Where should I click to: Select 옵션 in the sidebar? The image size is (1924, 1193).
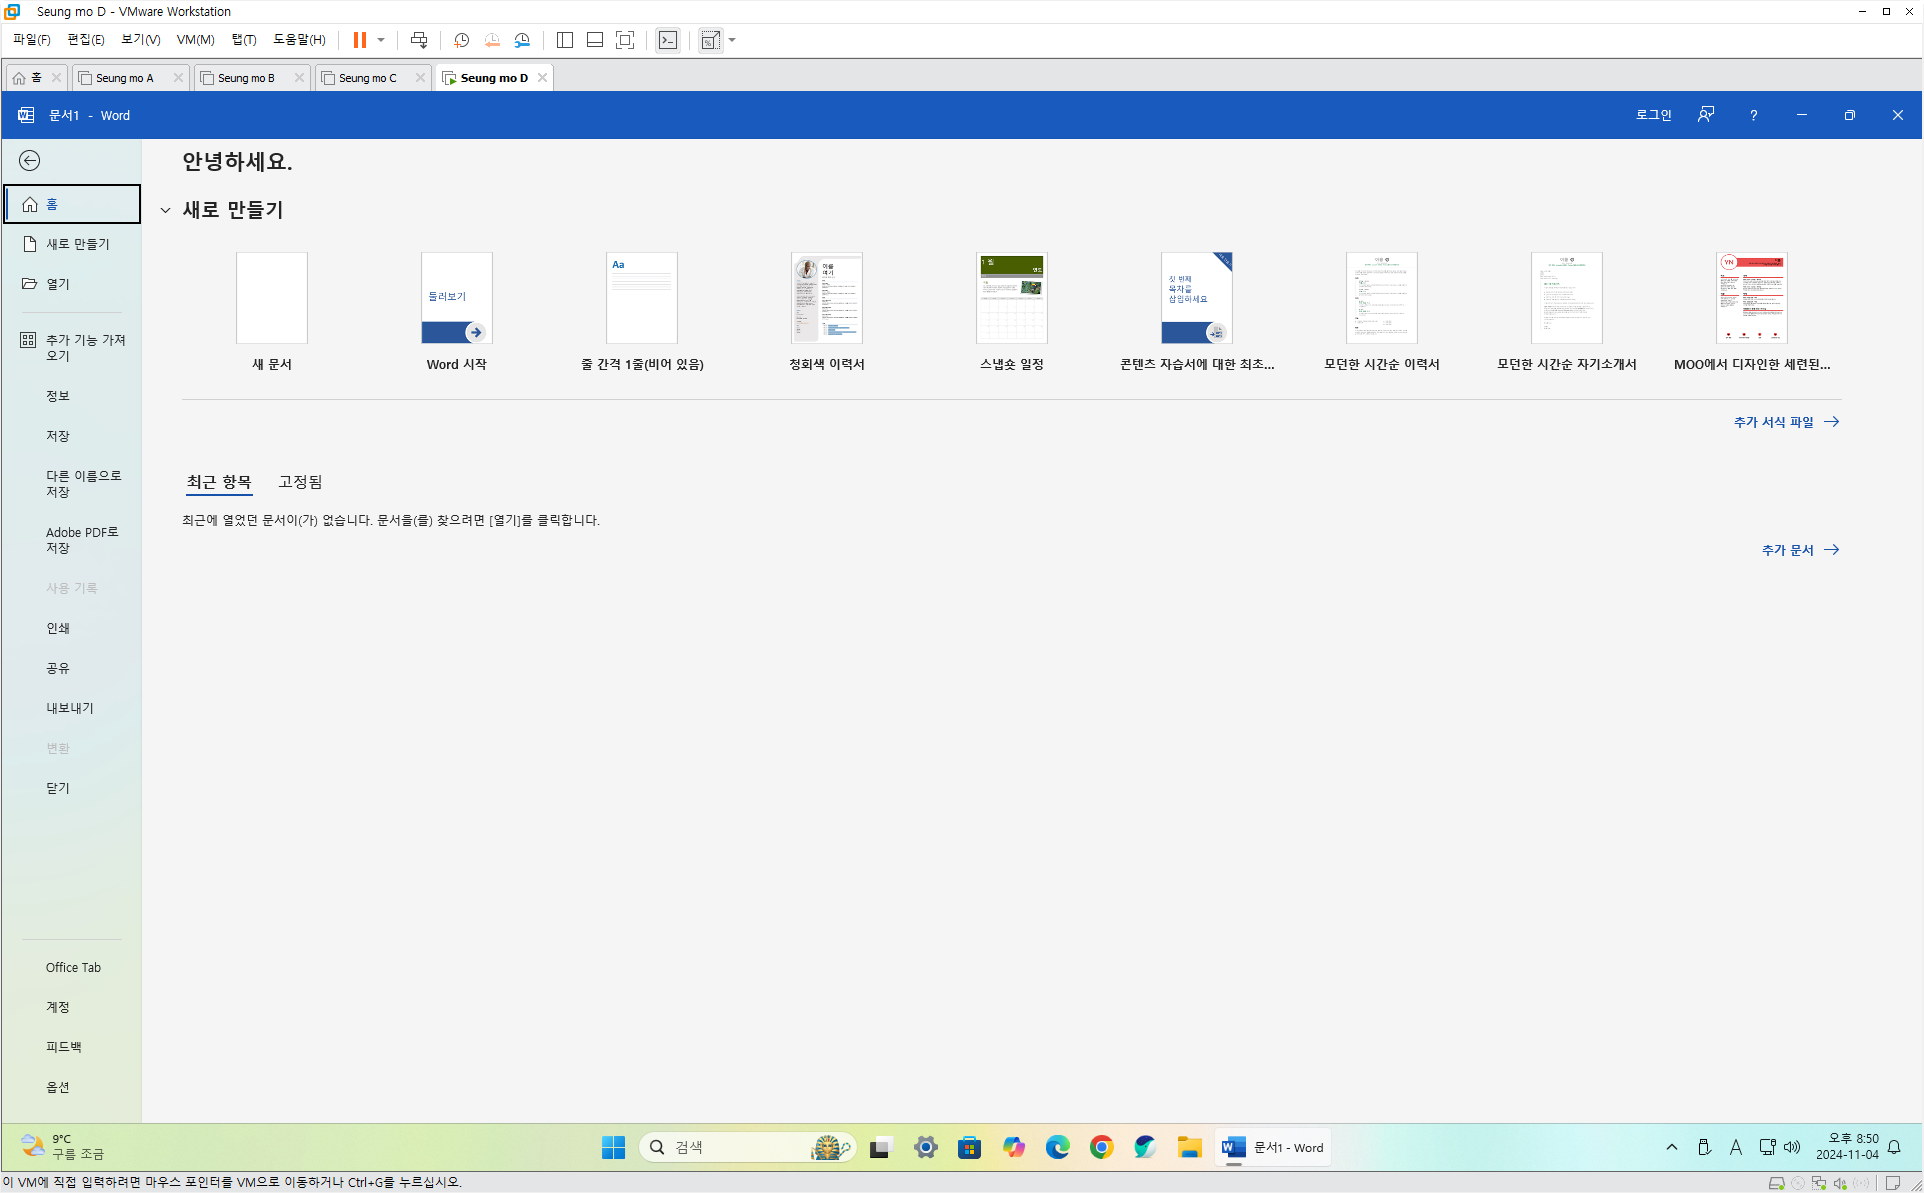coord(58,1087)
